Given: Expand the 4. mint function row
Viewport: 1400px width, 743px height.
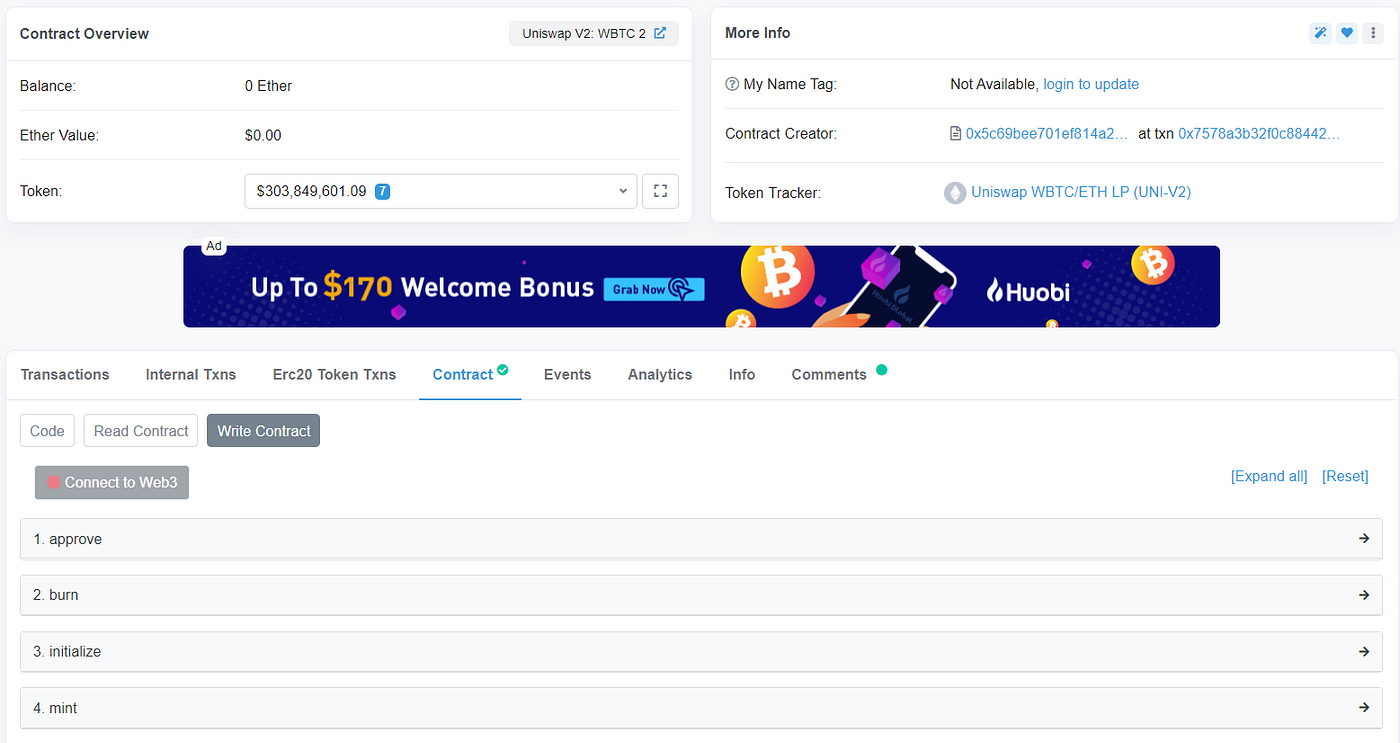Looking at the screenshot, I should point(701,707).
